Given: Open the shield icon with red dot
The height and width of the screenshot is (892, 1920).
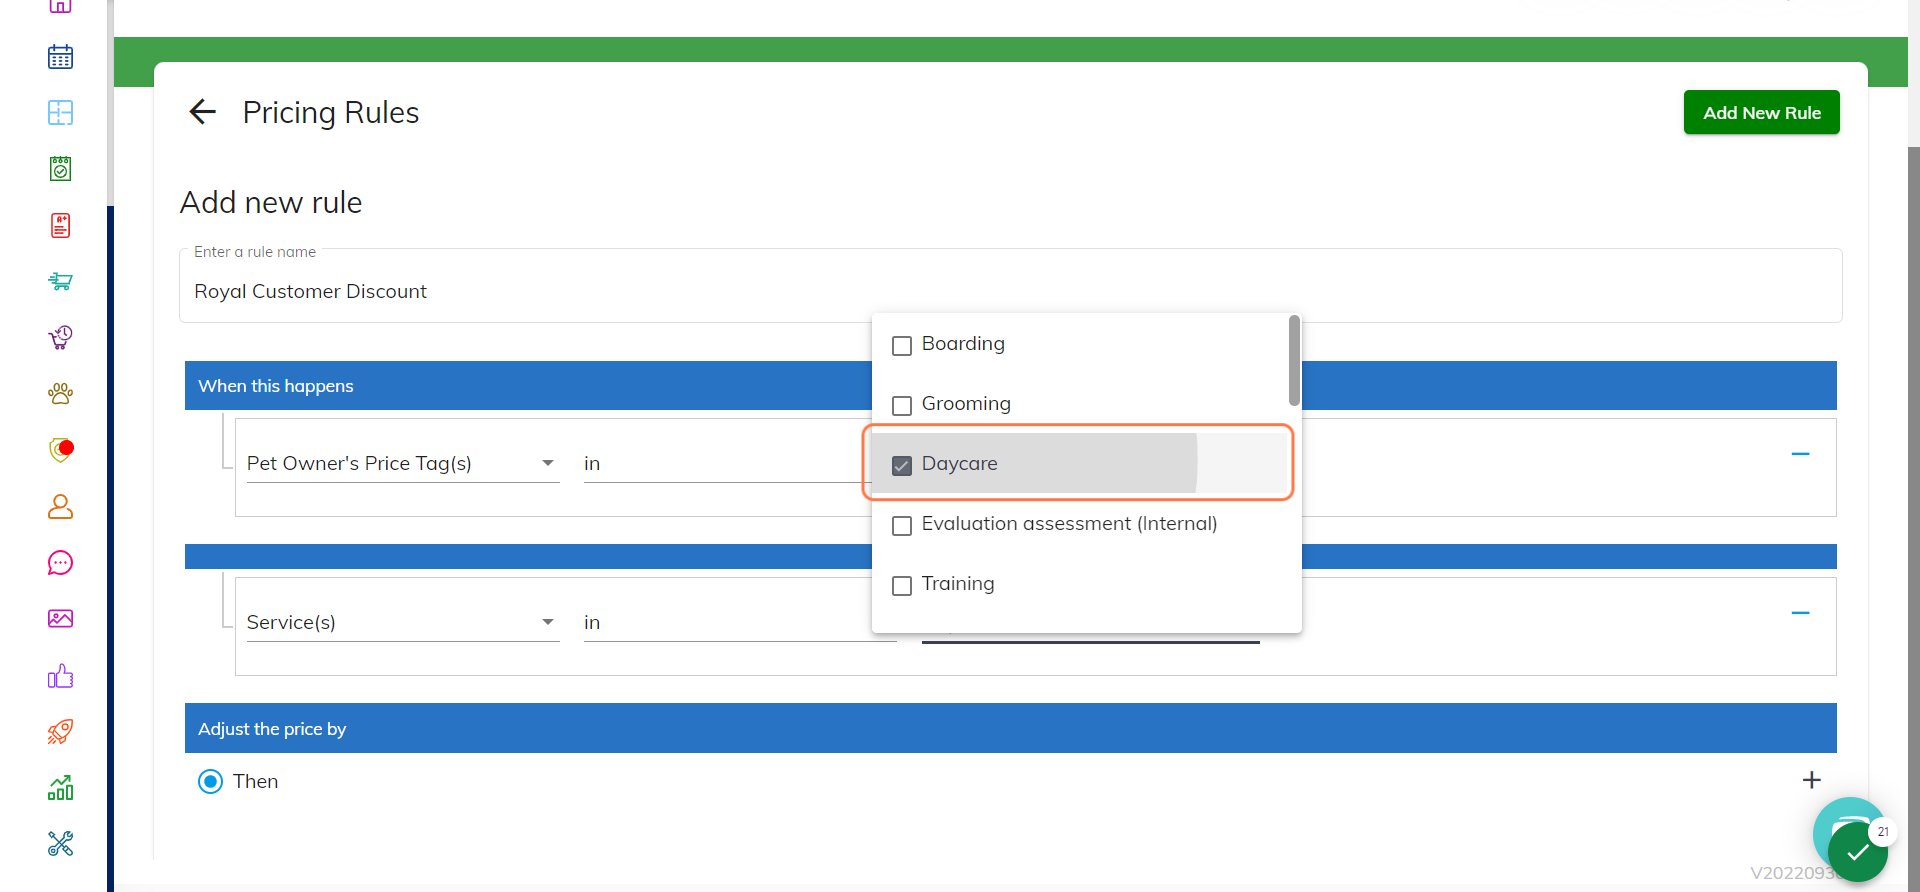Looking at the screenshot, I should coord(60,450).
